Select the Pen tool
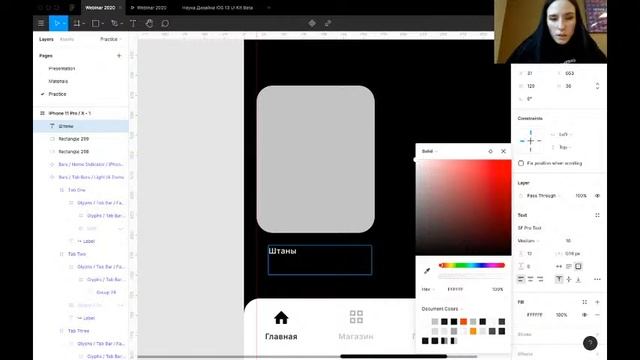The width and height of the screenshot is (640, 360). (115, 23)
